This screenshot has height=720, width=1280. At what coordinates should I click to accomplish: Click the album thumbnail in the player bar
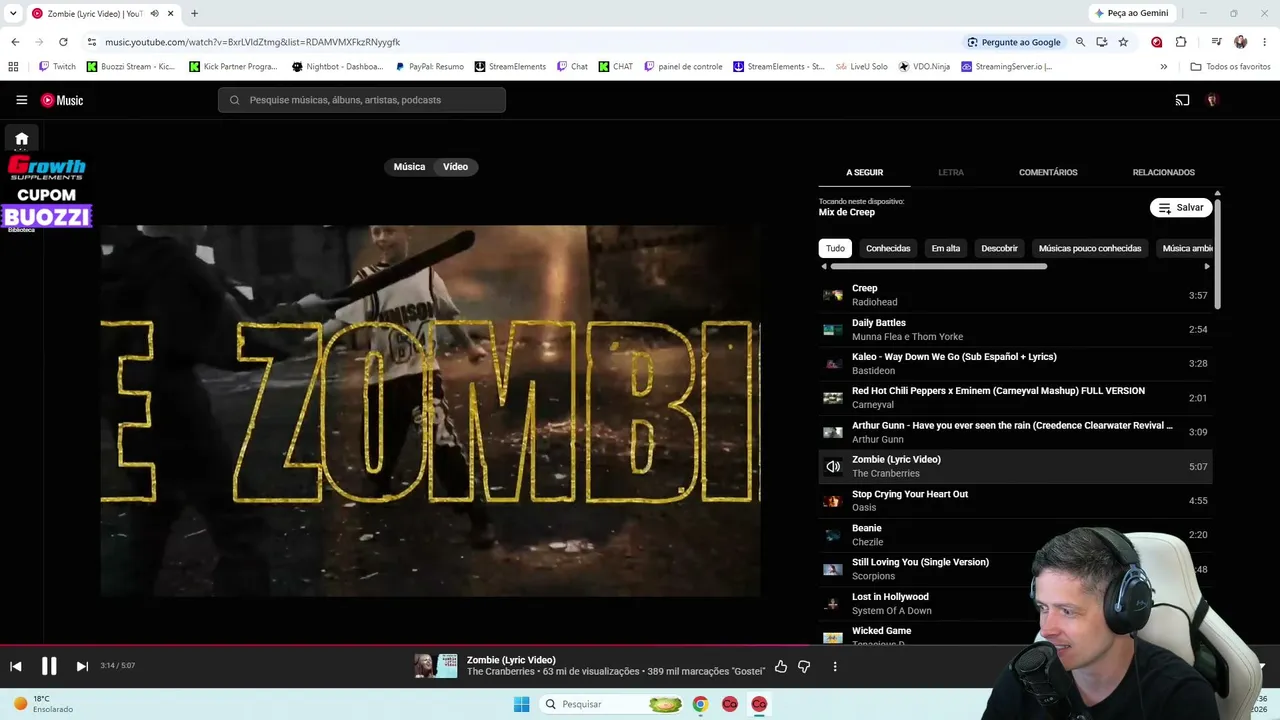coord(436,666)
